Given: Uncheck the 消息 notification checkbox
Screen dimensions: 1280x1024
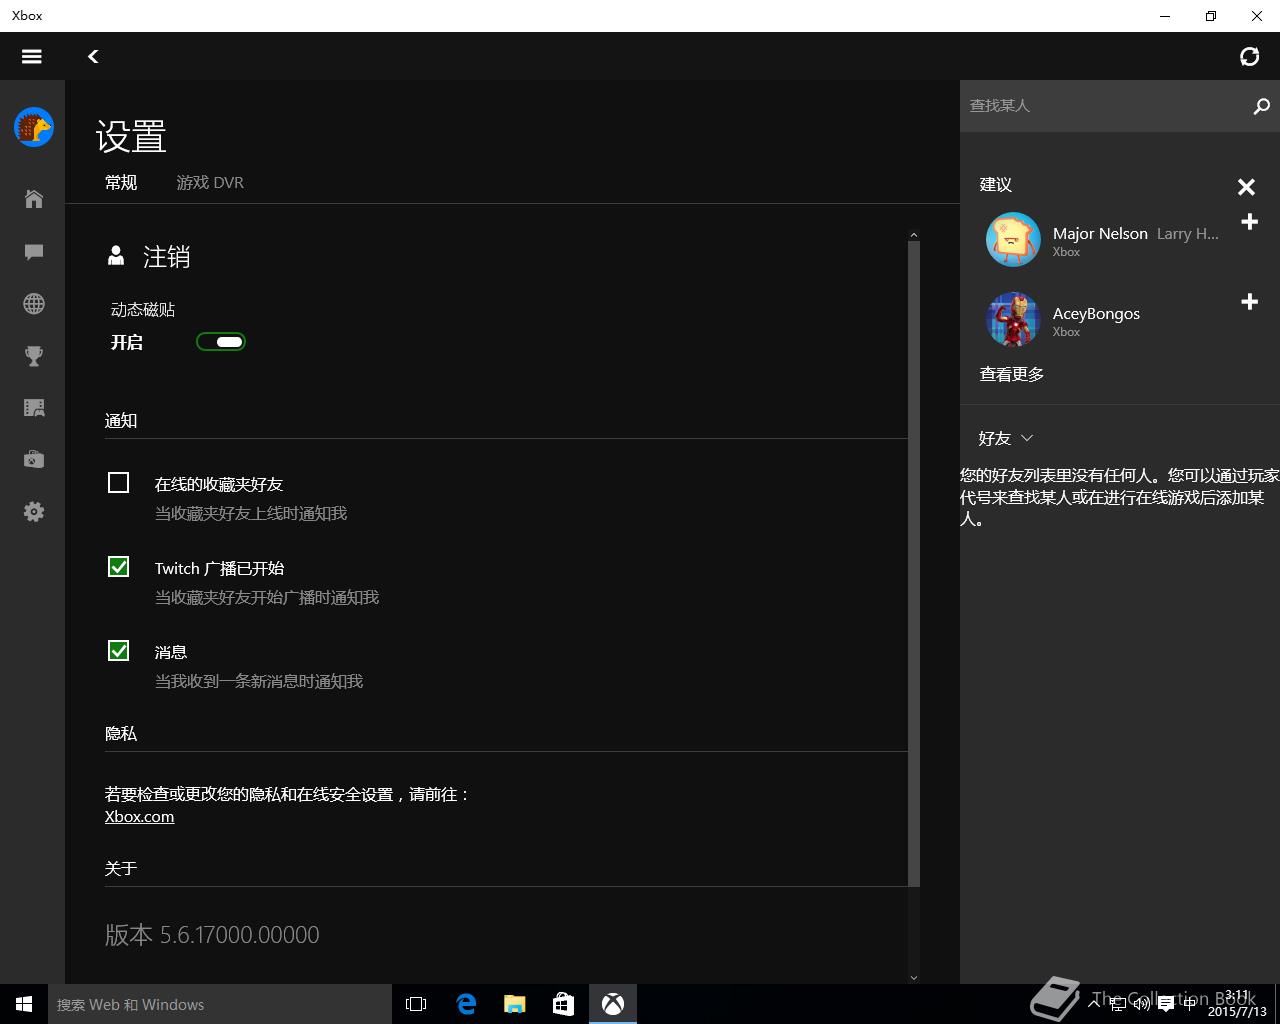Looking at the screenshot, I should (x=118, y=651).
